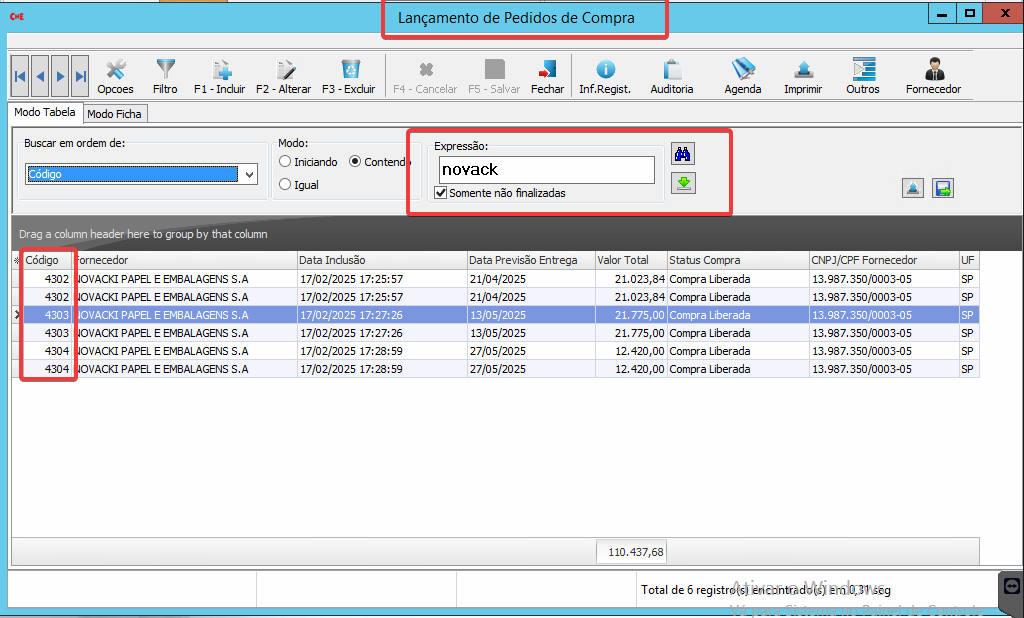Open the Agenda notebook icon
Image resolution: width=1024 pixels, height=618 pixels.
[743, 71]
